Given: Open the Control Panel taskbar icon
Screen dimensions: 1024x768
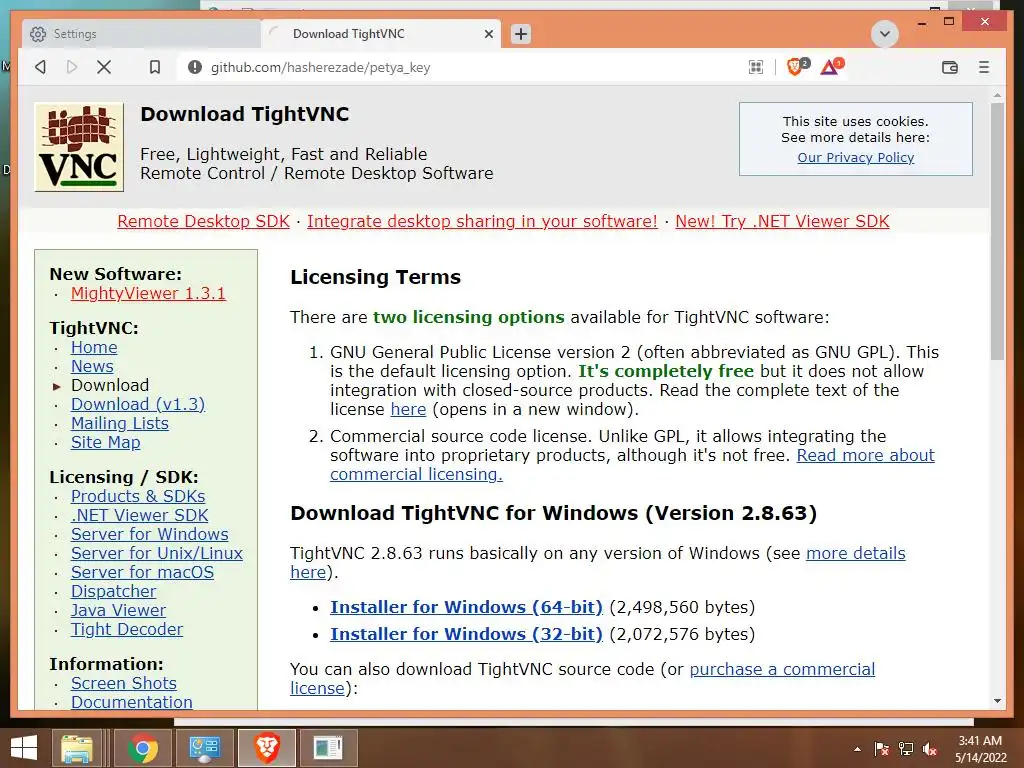Looking at the screenshot, I should pos(204,748).
